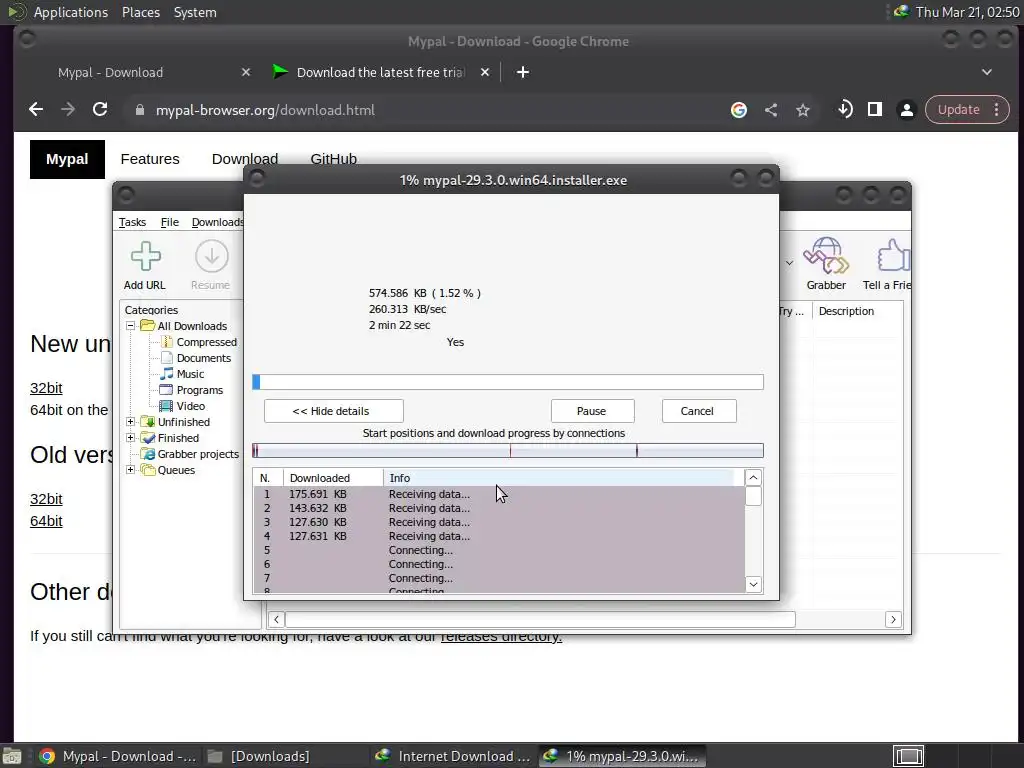Viewport: 1024px width, 768px height.
Task: Go forward in Chrome
Action: [68, 110]
